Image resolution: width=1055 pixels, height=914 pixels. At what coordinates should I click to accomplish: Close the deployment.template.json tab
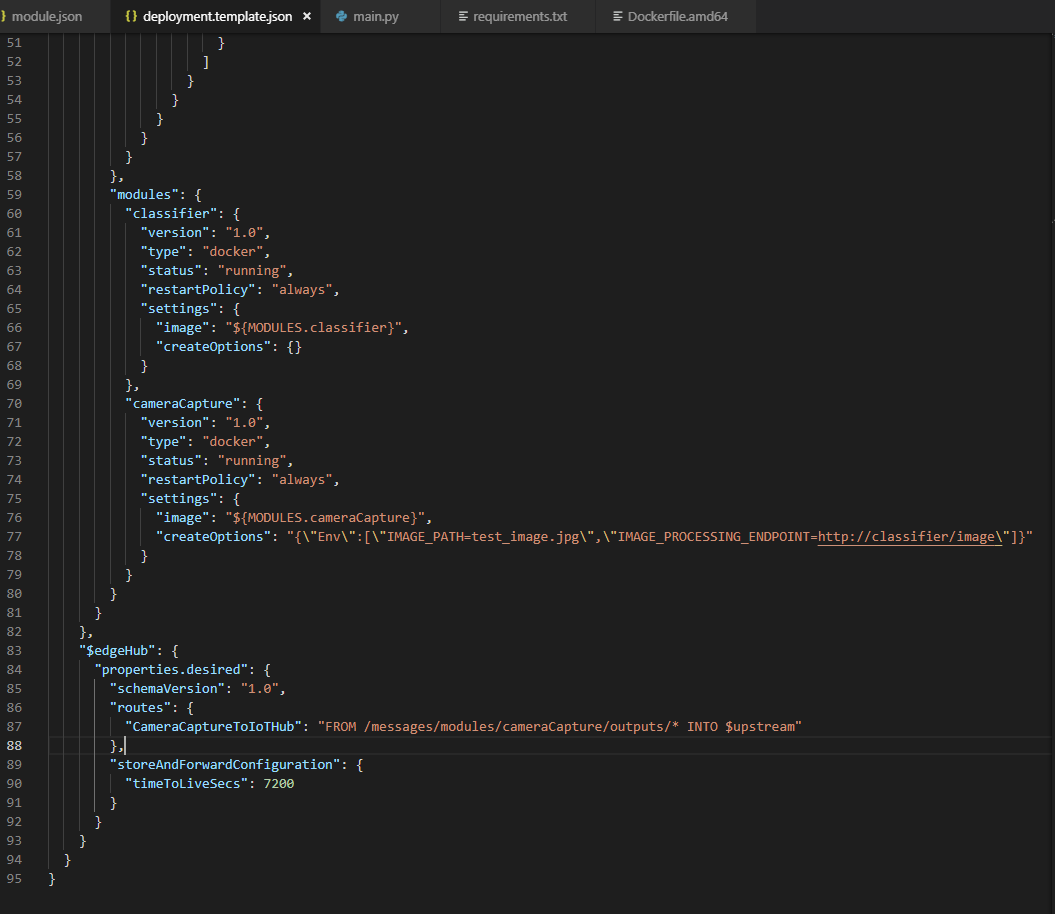point(306,17)
